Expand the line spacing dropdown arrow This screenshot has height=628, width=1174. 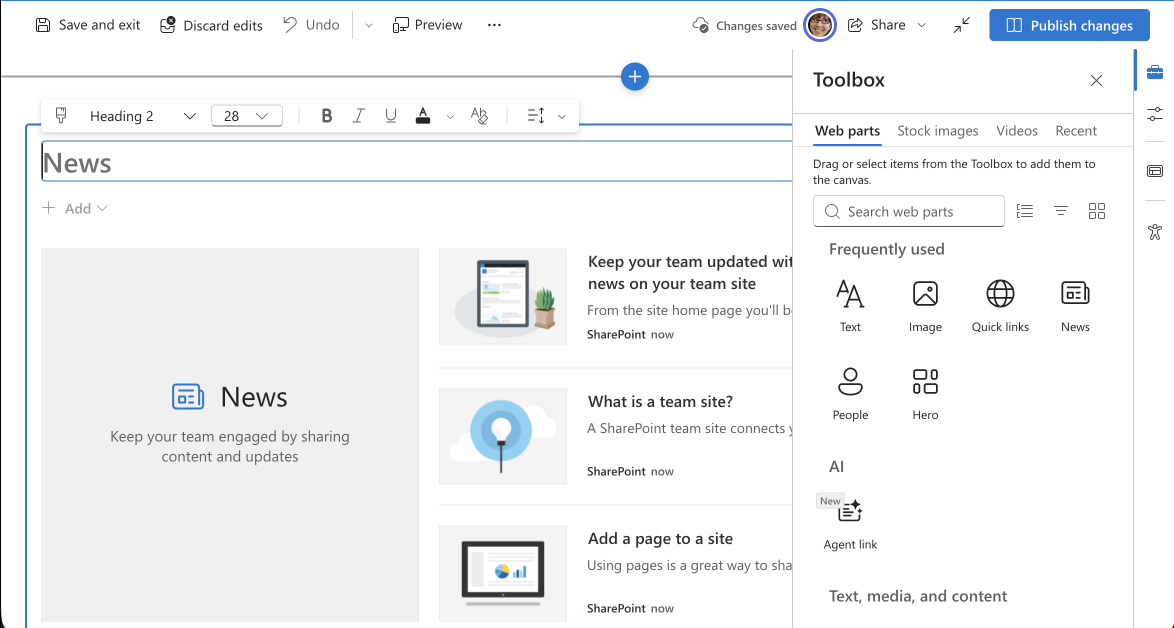click(x=562, y=116)
